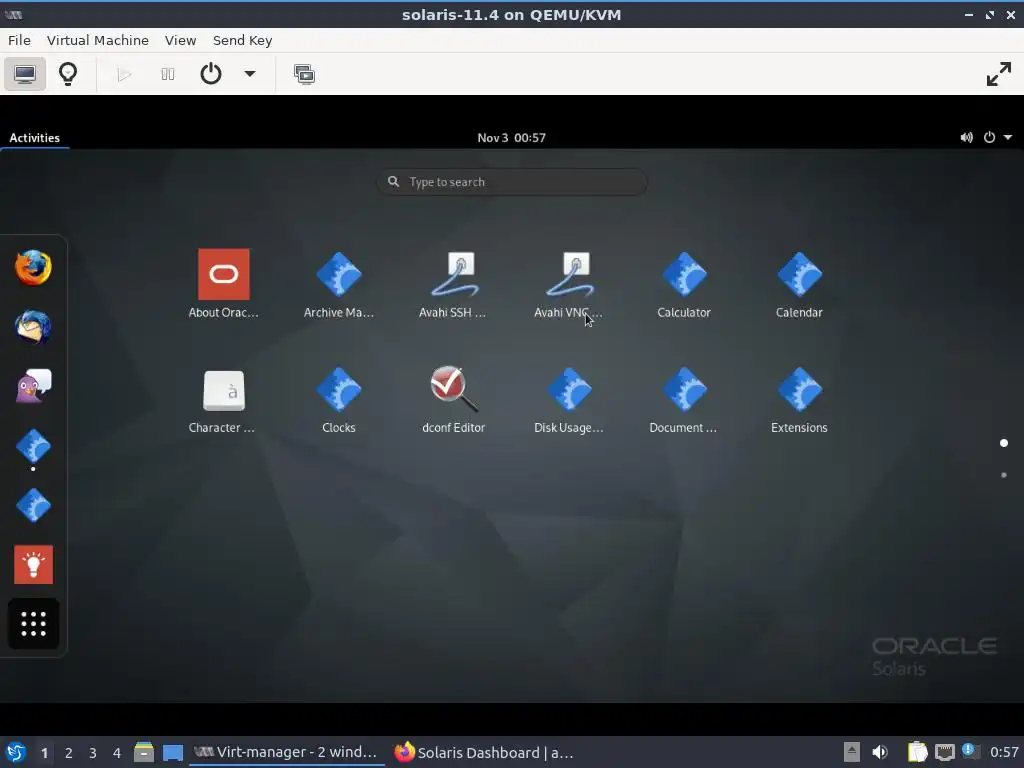Open Avahi SSH Server Browser
This screenshot has width=1024, height=768.
tap(453, 283)
